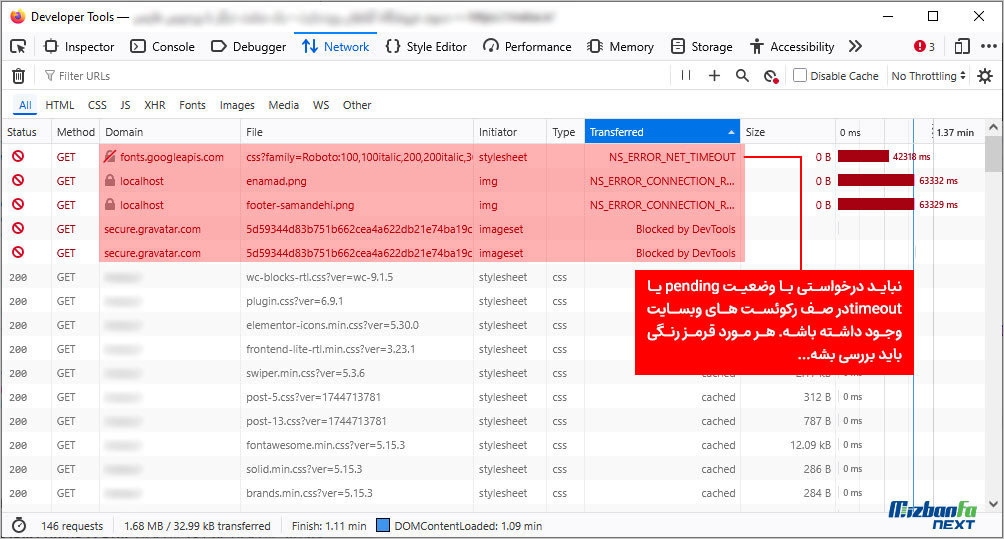The height and width of the screenshot is (539, 1004).
Task: Select footer-samandehi.png request
Action: pyautogui.click(x=493, y=205)
